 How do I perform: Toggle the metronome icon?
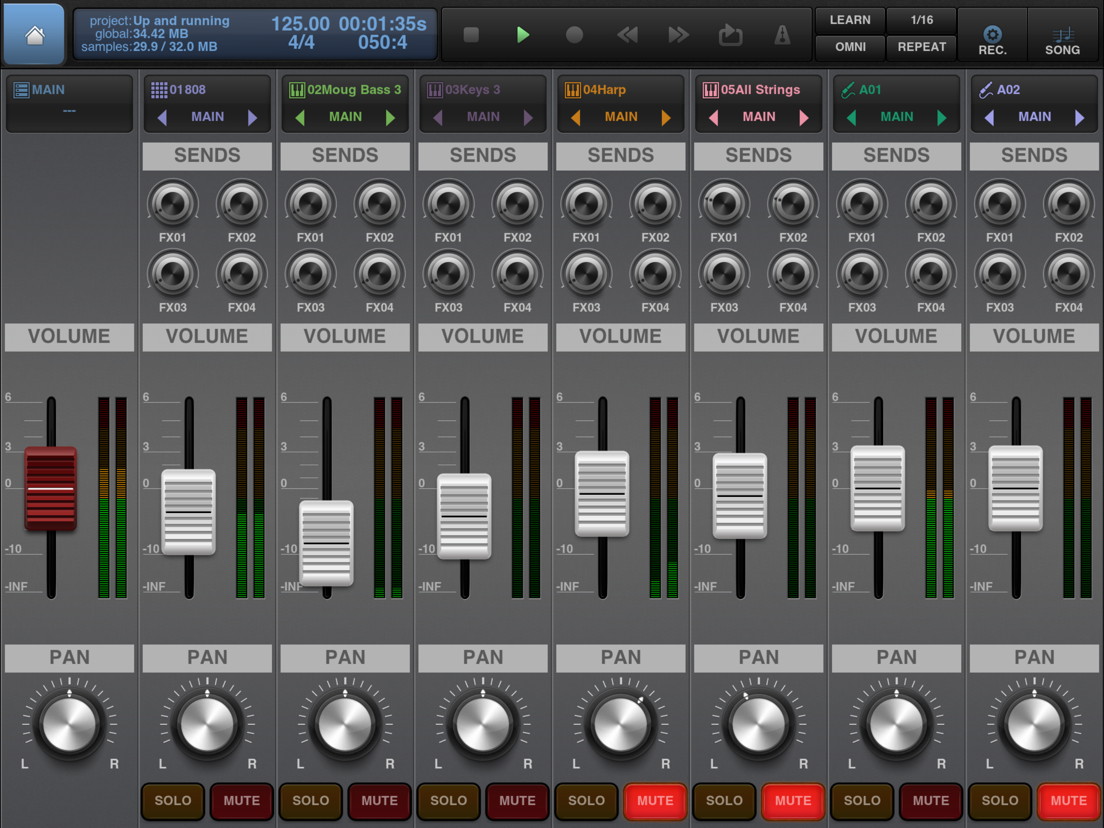point(782,34)
